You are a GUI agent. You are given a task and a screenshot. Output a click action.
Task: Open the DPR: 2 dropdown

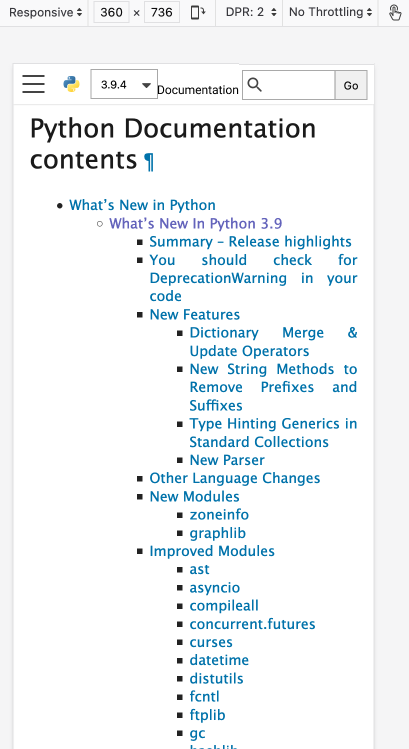251,12
